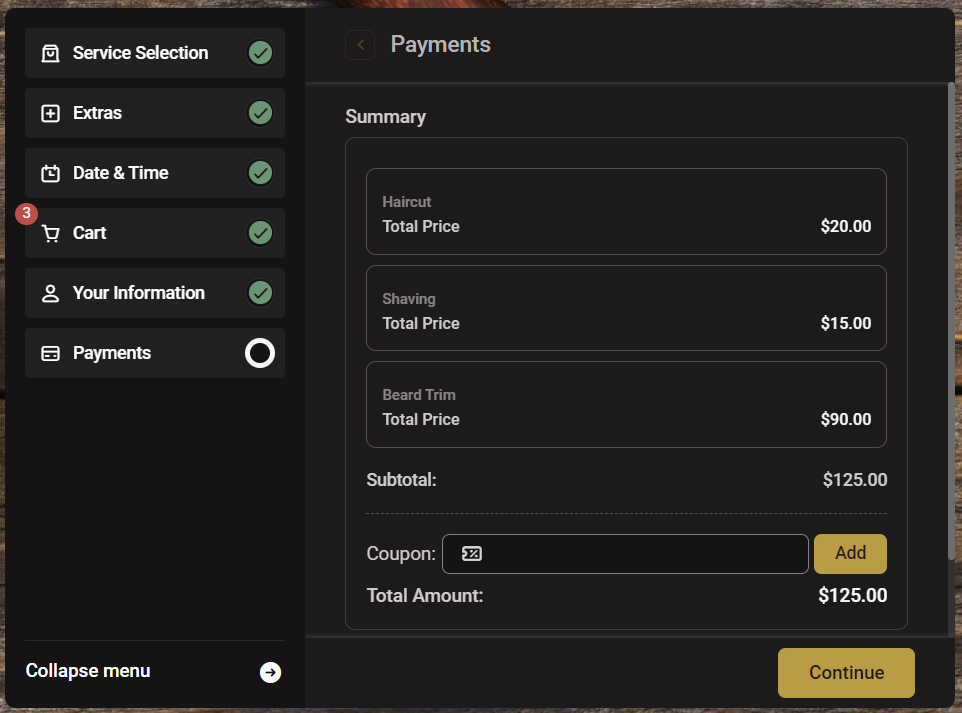Viewport: 962px width, 713px height.
Task: Click the checkmark next to Your Information
Action: tap(260, 293)
